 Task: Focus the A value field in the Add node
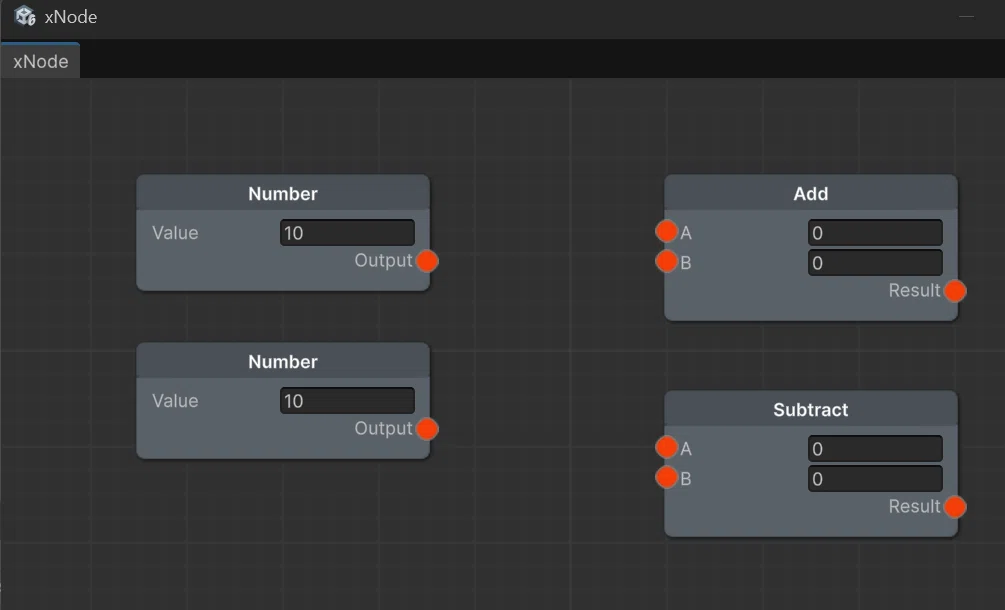876,233
